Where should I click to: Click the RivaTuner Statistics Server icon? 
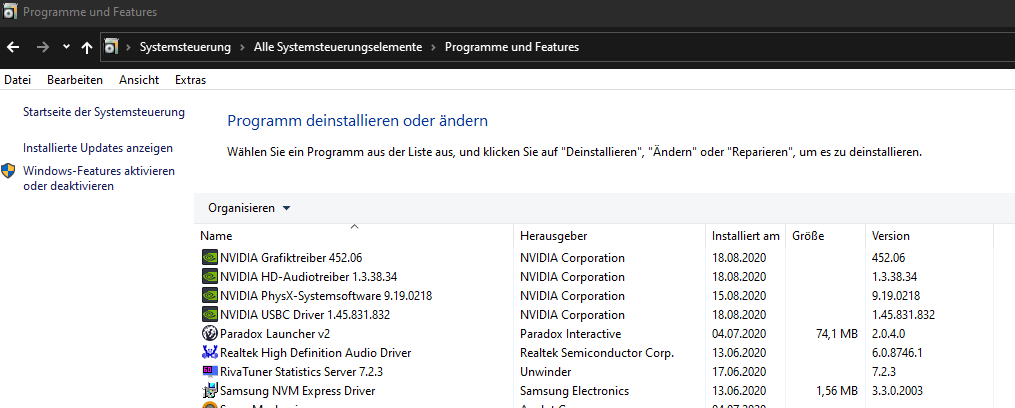210,372
